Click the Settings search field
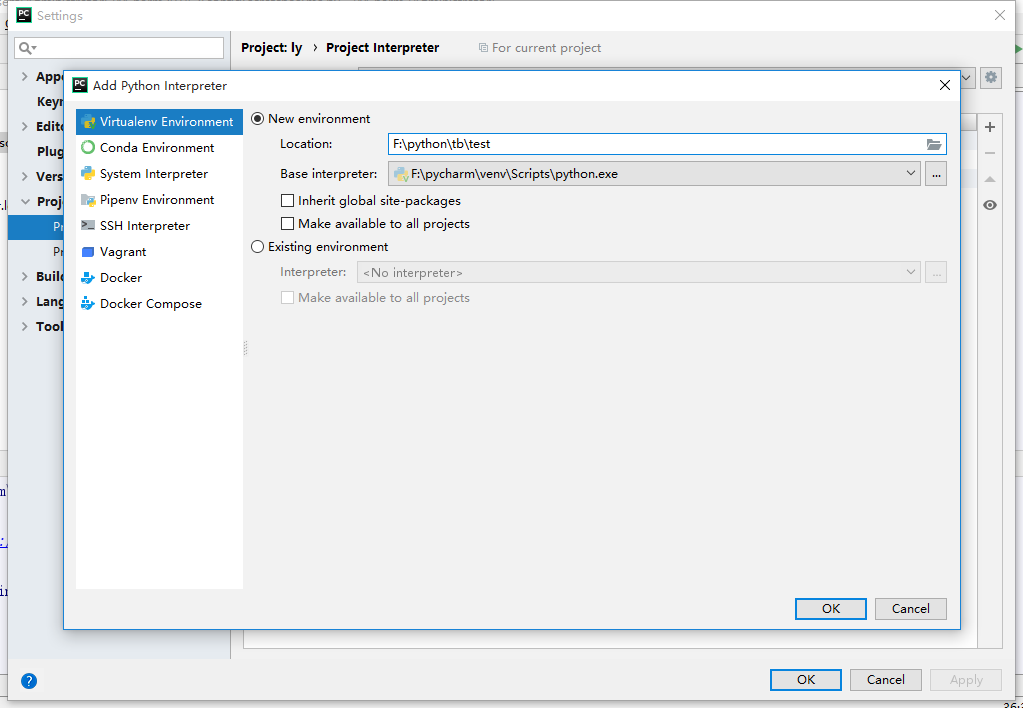The width and height of the screenshot is (1023, 708). [x=119, y=48]
